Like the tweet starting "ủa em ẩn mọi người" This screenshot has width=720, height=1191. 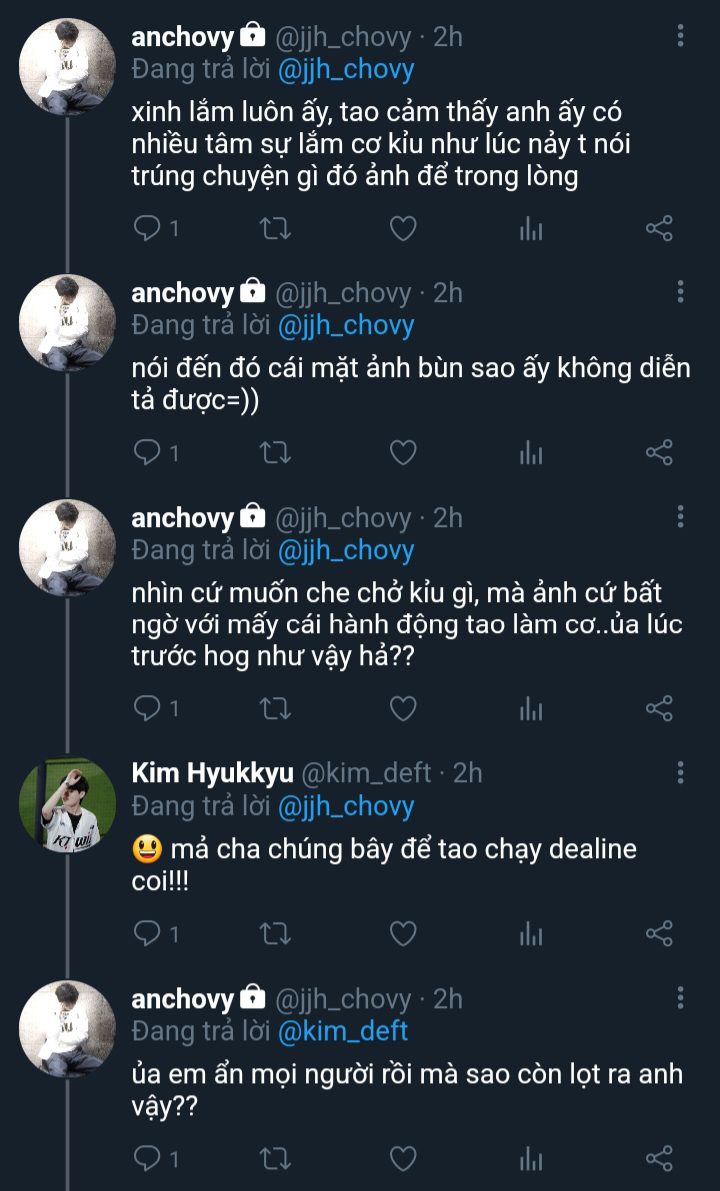click(402, 1159)
